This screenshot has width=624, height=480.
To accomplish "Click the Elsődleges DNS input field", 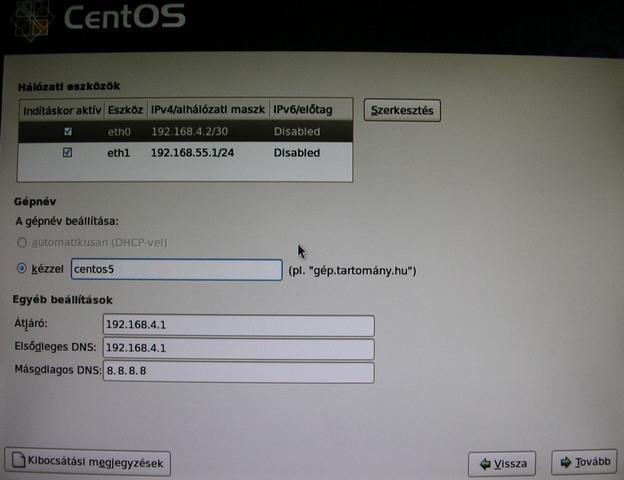I will click(x=238, y=348).
